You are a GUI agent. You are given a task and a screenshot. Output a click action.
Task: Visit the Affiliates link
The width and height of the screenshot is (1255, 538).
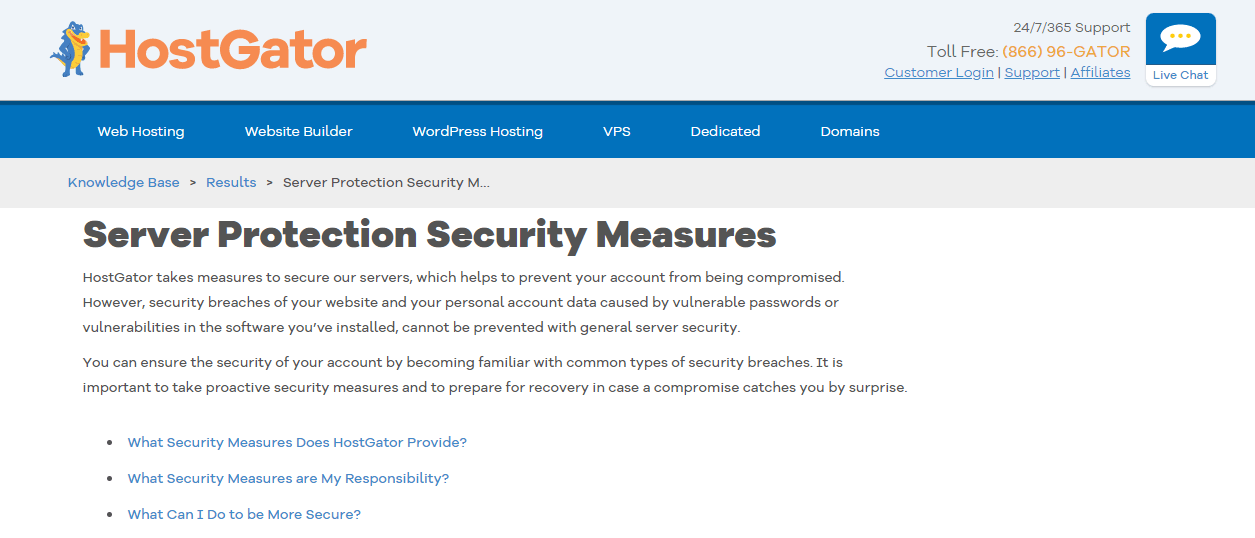(1100, 72)
